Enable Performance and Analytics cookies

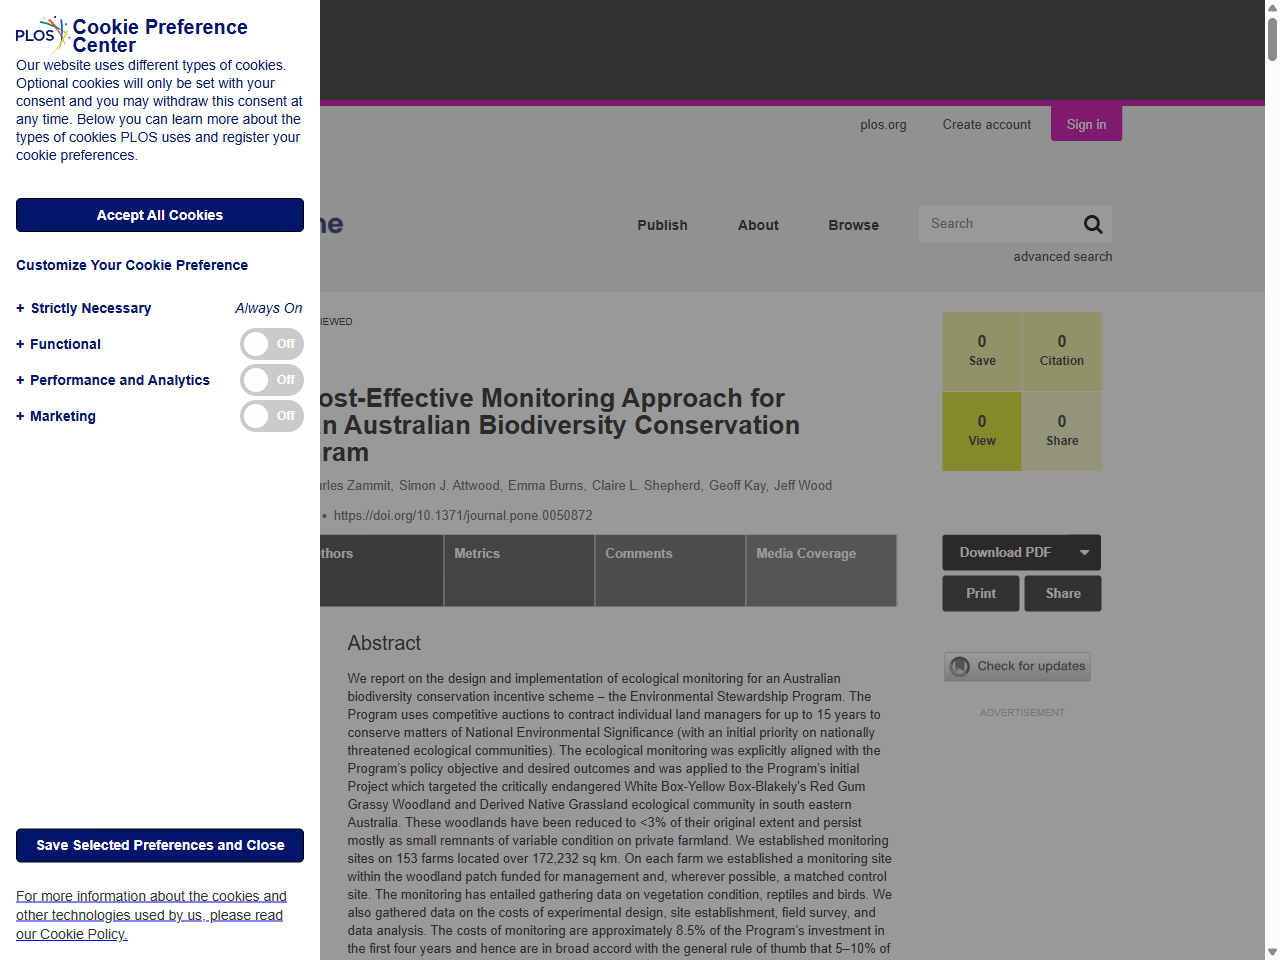tap(271, 379)
